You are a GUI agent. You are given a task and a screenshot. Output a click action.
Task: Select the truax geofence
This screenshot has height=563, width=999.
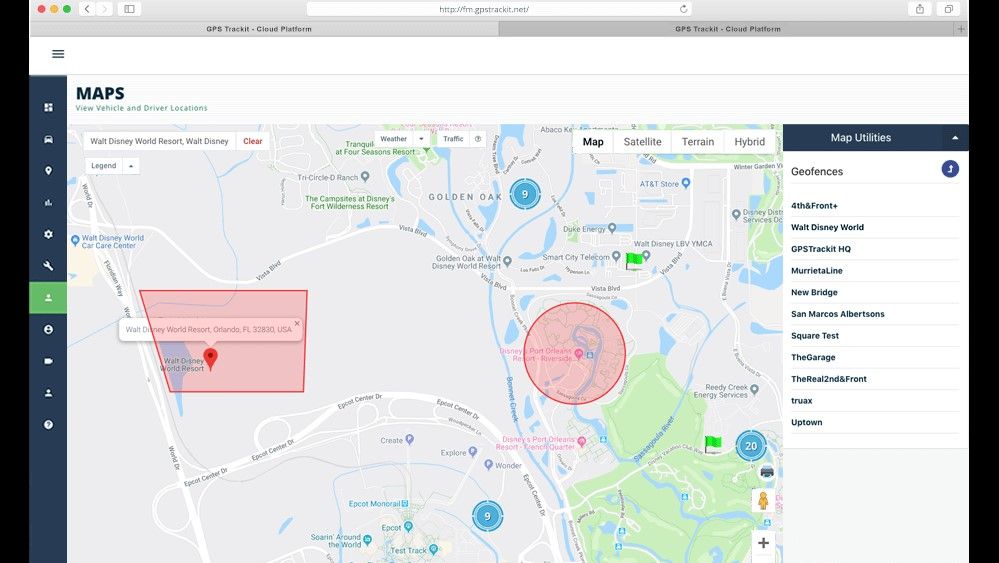pyautogui.click(x=875, y=401)
